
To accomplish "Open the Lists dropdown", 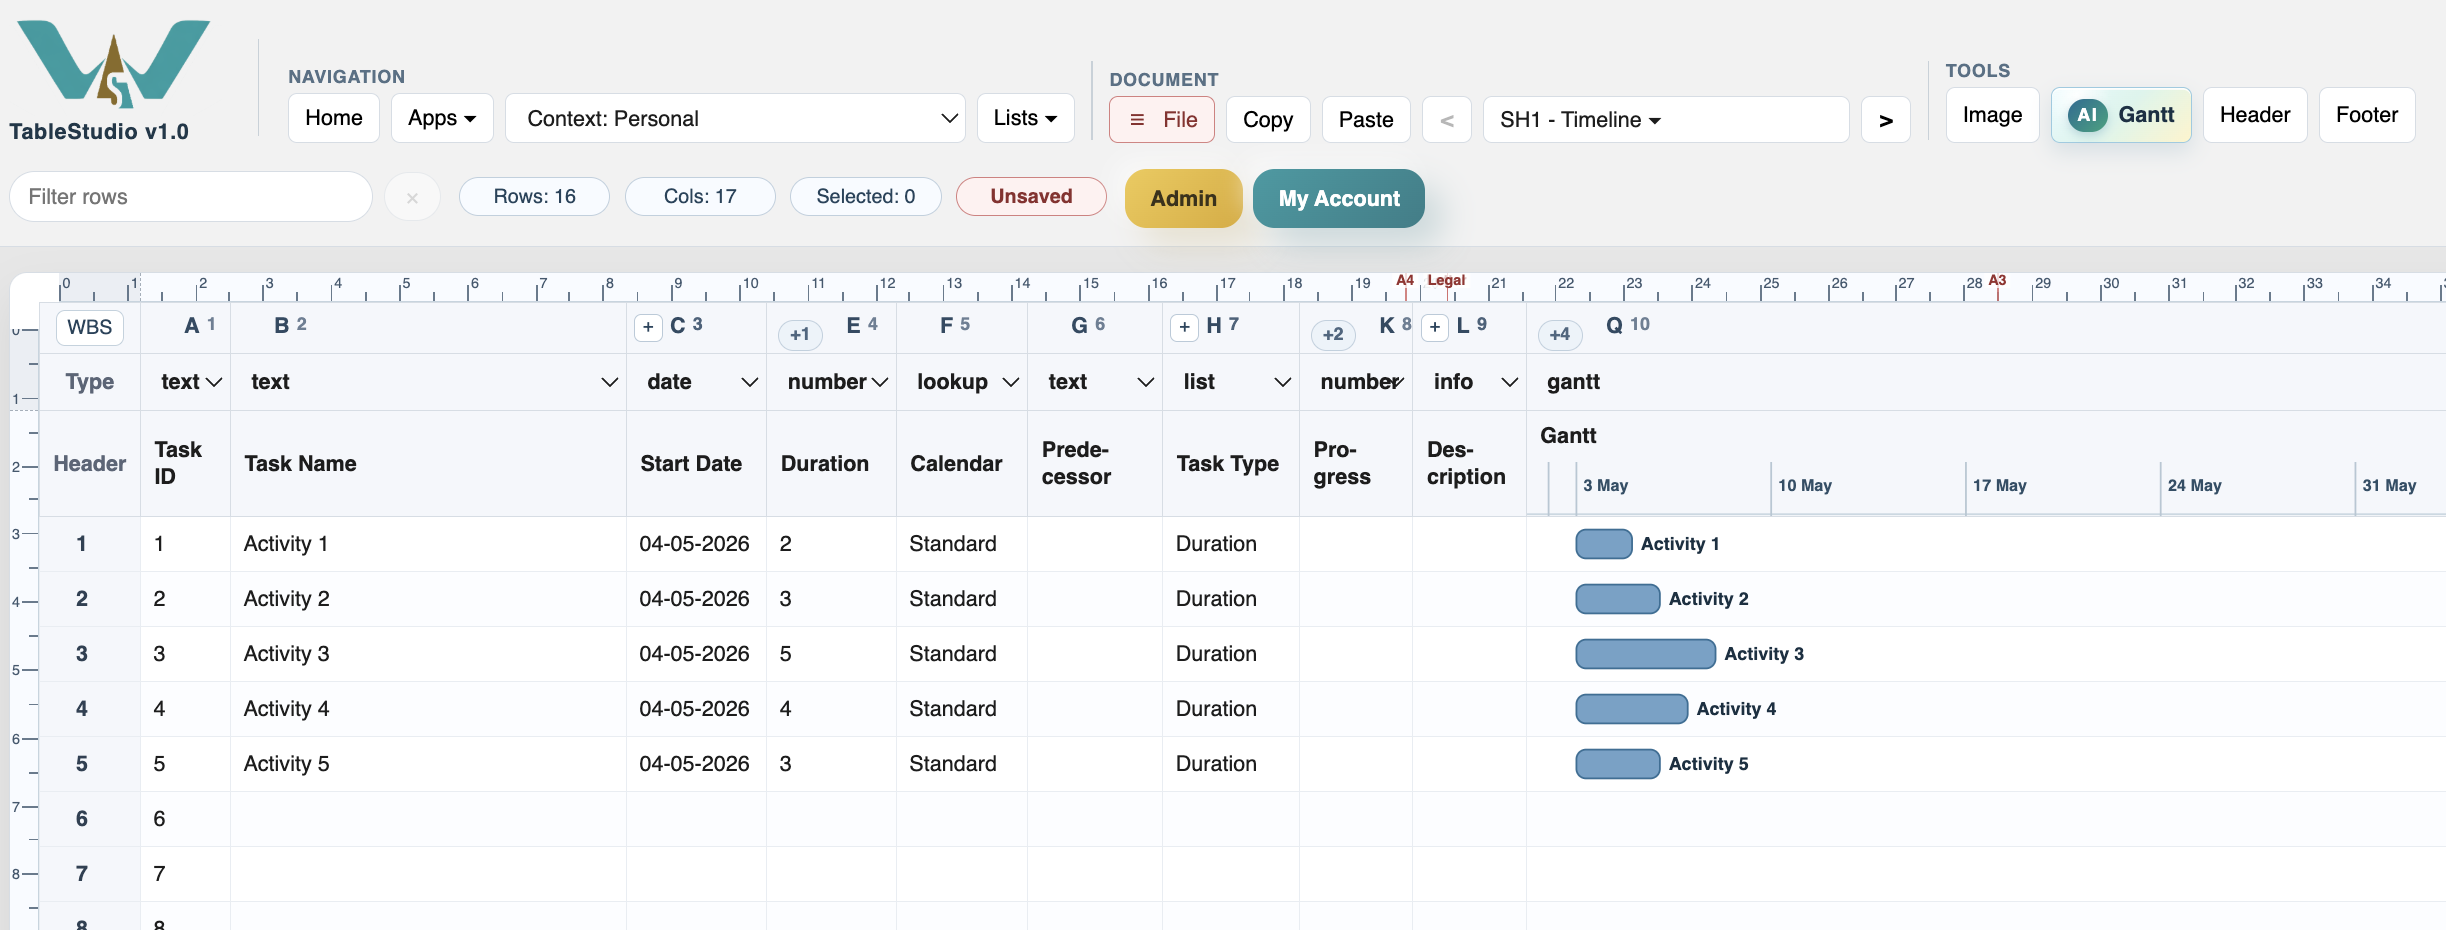I will 1026,118.
